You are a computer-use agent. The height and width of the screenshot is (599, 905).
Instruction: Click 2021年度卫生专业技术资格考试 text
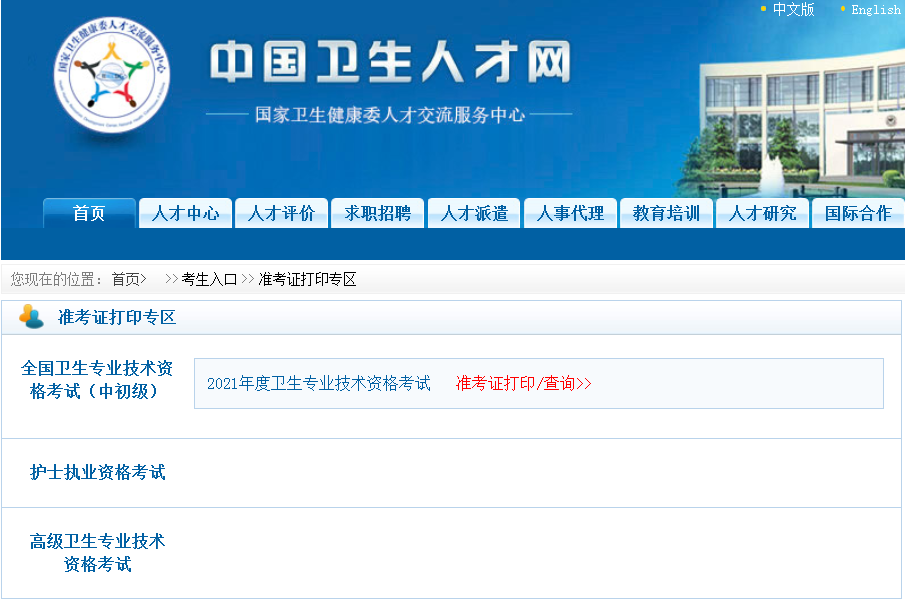tap(319, 383)
